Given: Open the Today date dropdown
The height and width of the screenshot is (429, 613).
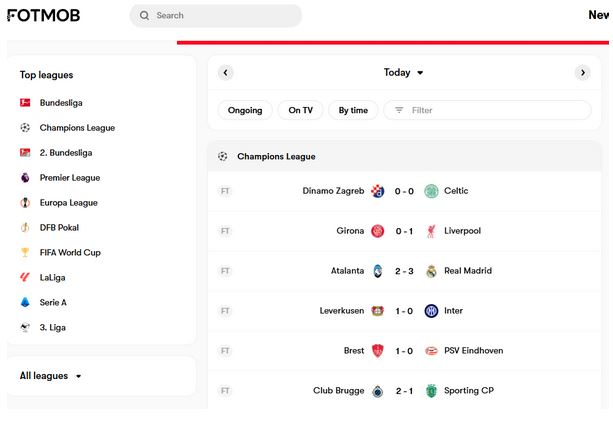Looking at the screenshot, I should pyautogui.click(x=403, y=73).
